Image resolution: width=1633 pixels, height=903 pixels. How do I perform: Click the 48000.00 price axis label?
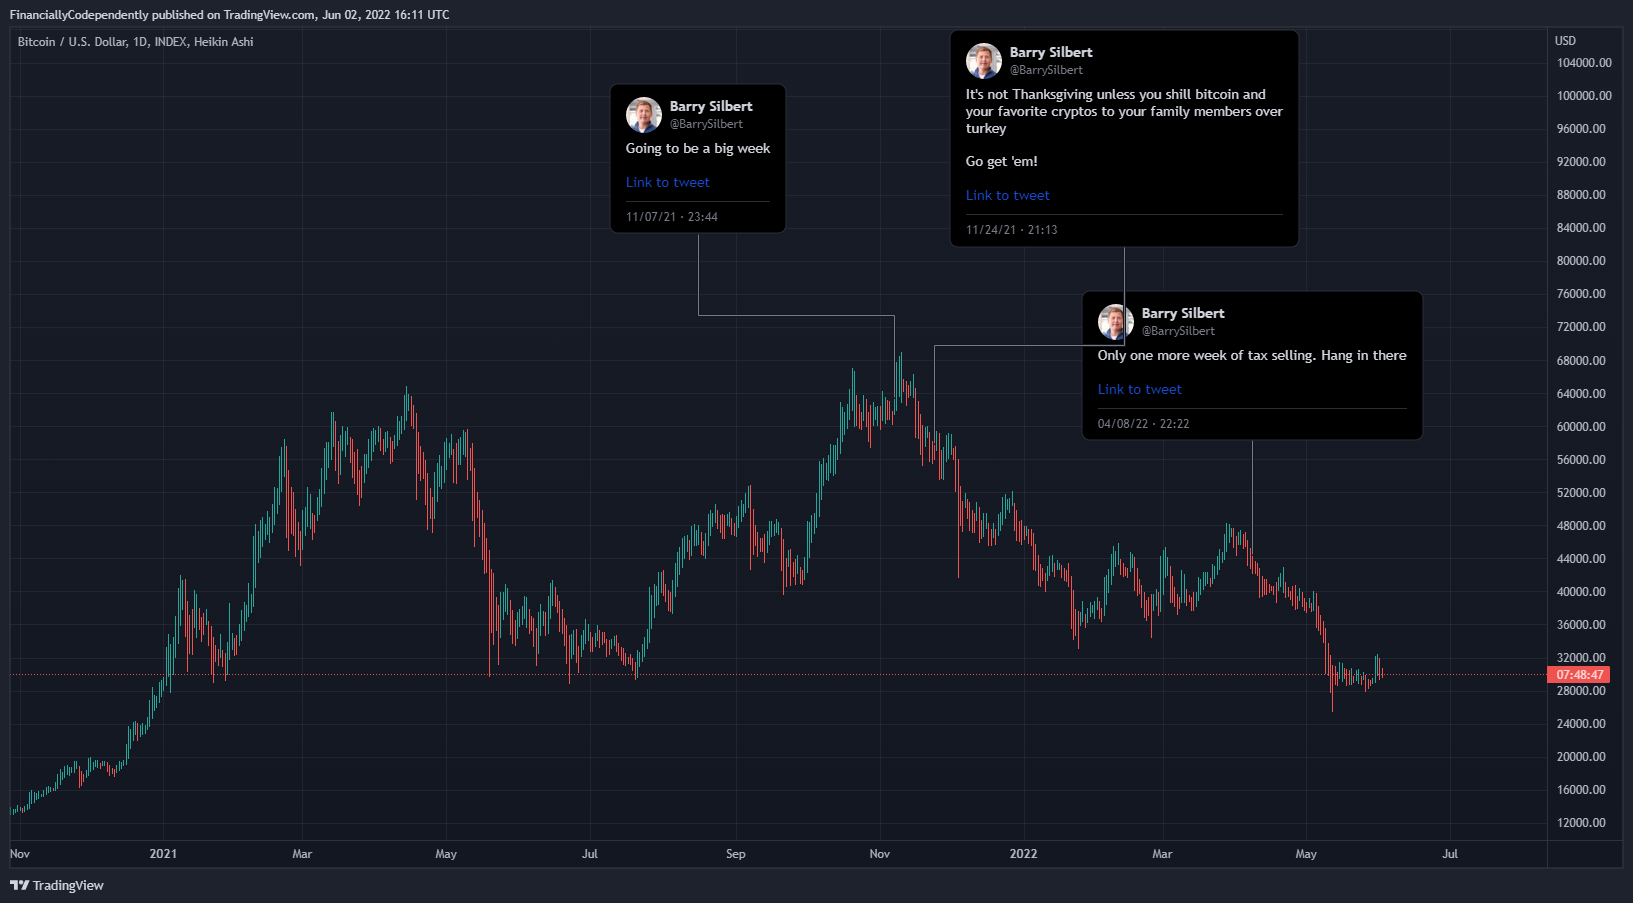click(1581, 526)
